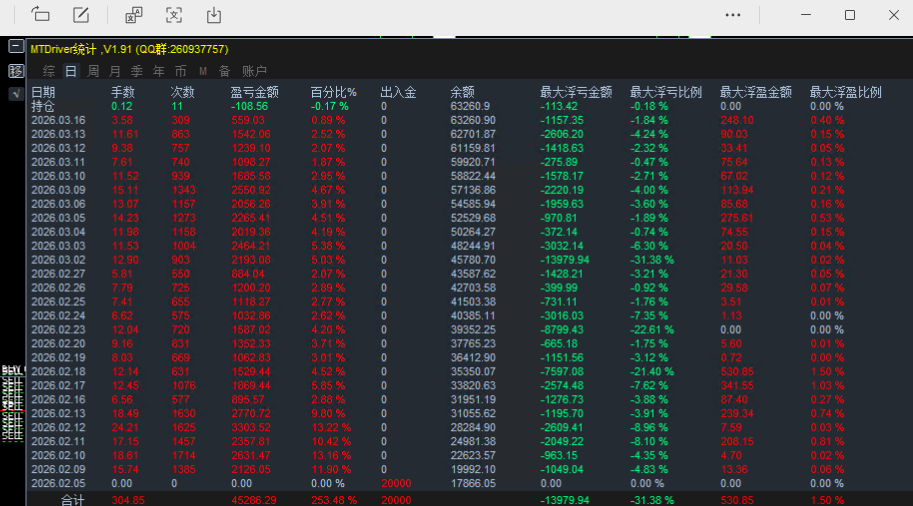
Task: Click the 最大浮亏金额 column header
Action: (x=576, y=92)
